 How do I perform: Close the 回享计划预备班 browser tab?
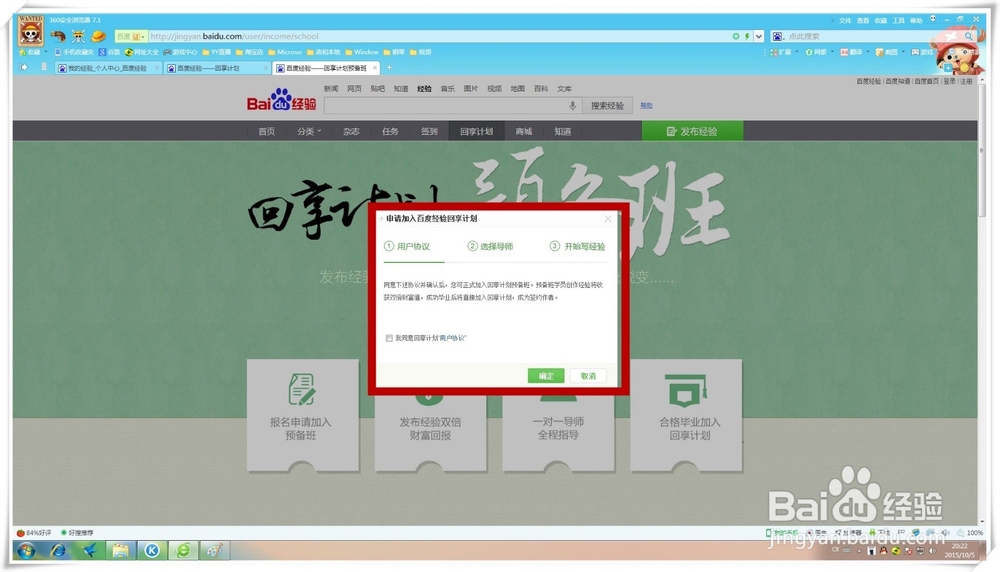point(375,68)
